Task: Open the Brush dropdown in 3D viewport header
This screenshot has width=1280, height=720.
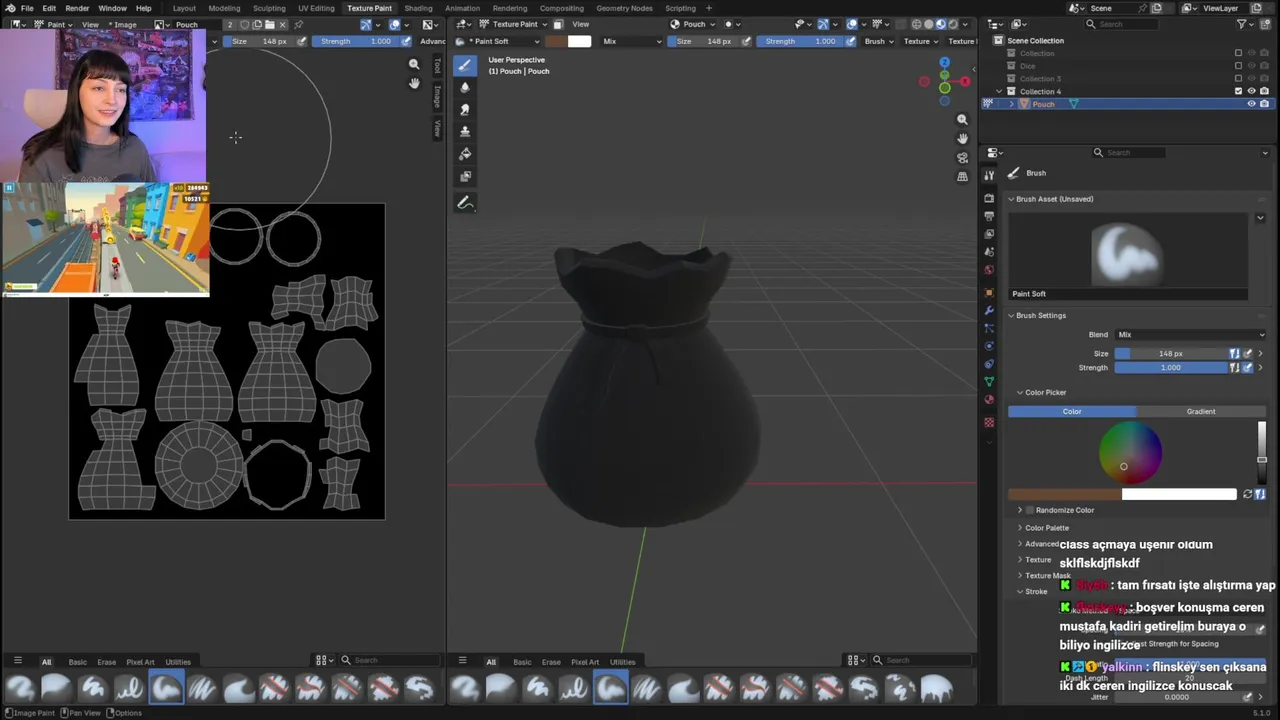Action: pyautogui.click(x=879, y=41)
